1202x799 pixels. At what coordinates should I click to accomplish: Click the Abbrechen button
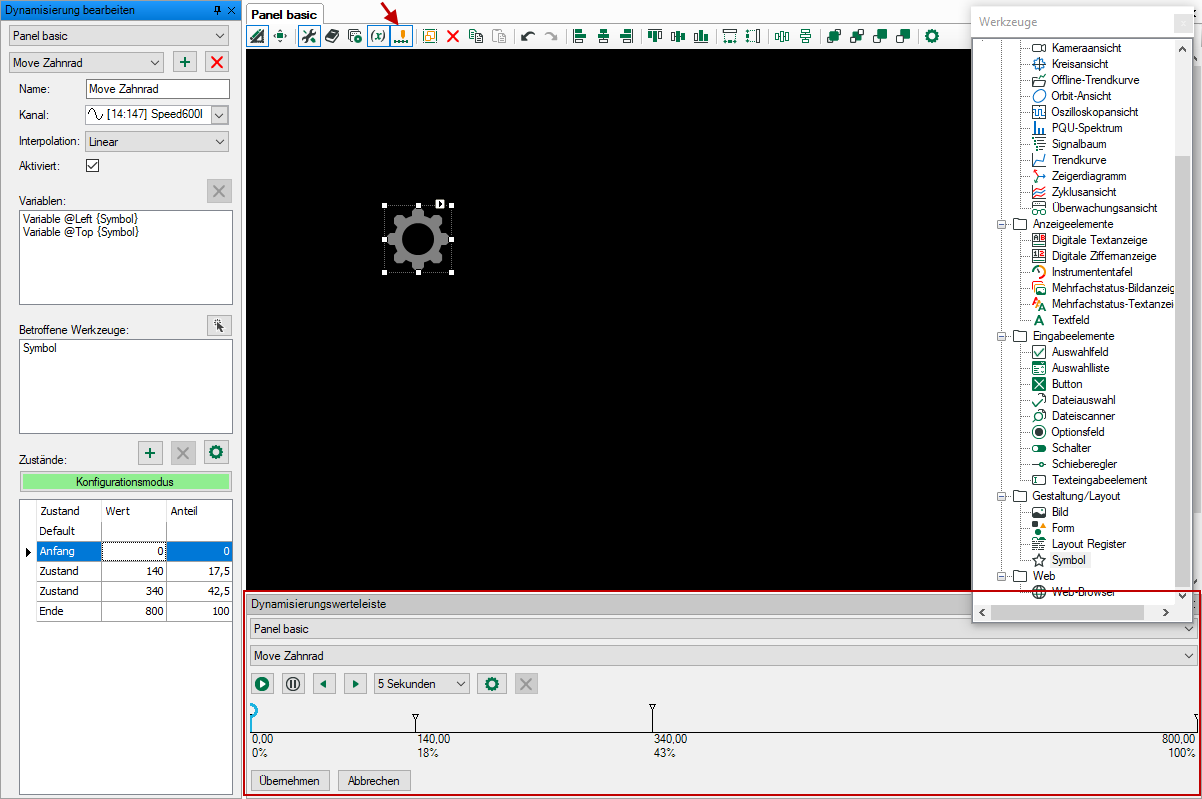pyautogui.click(x=374, y=781)
